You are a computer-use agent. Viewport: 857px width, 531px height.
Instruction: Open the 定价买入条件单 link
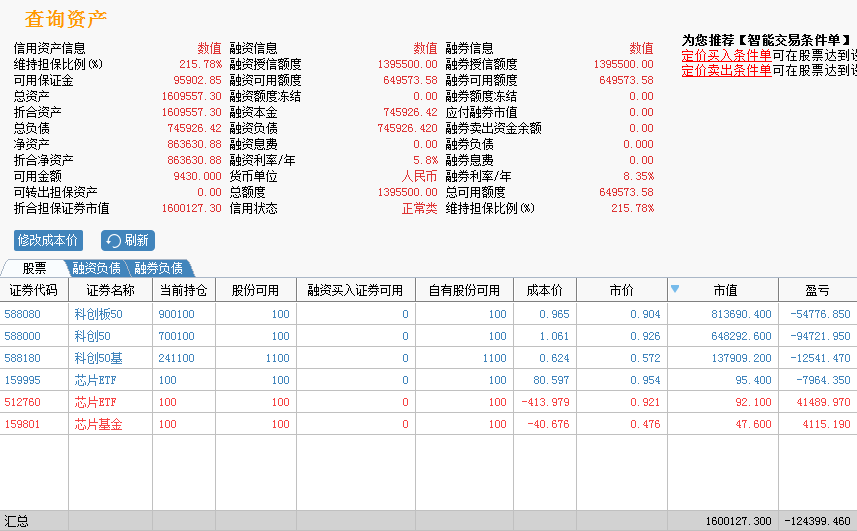click(x=726, y=55)
